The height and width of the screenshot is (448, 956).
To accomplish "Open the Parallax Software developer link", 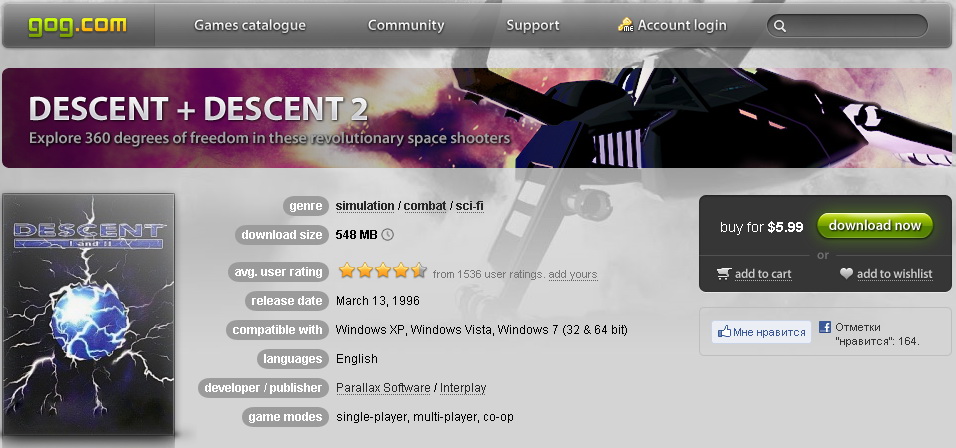I will coord(383,388).
